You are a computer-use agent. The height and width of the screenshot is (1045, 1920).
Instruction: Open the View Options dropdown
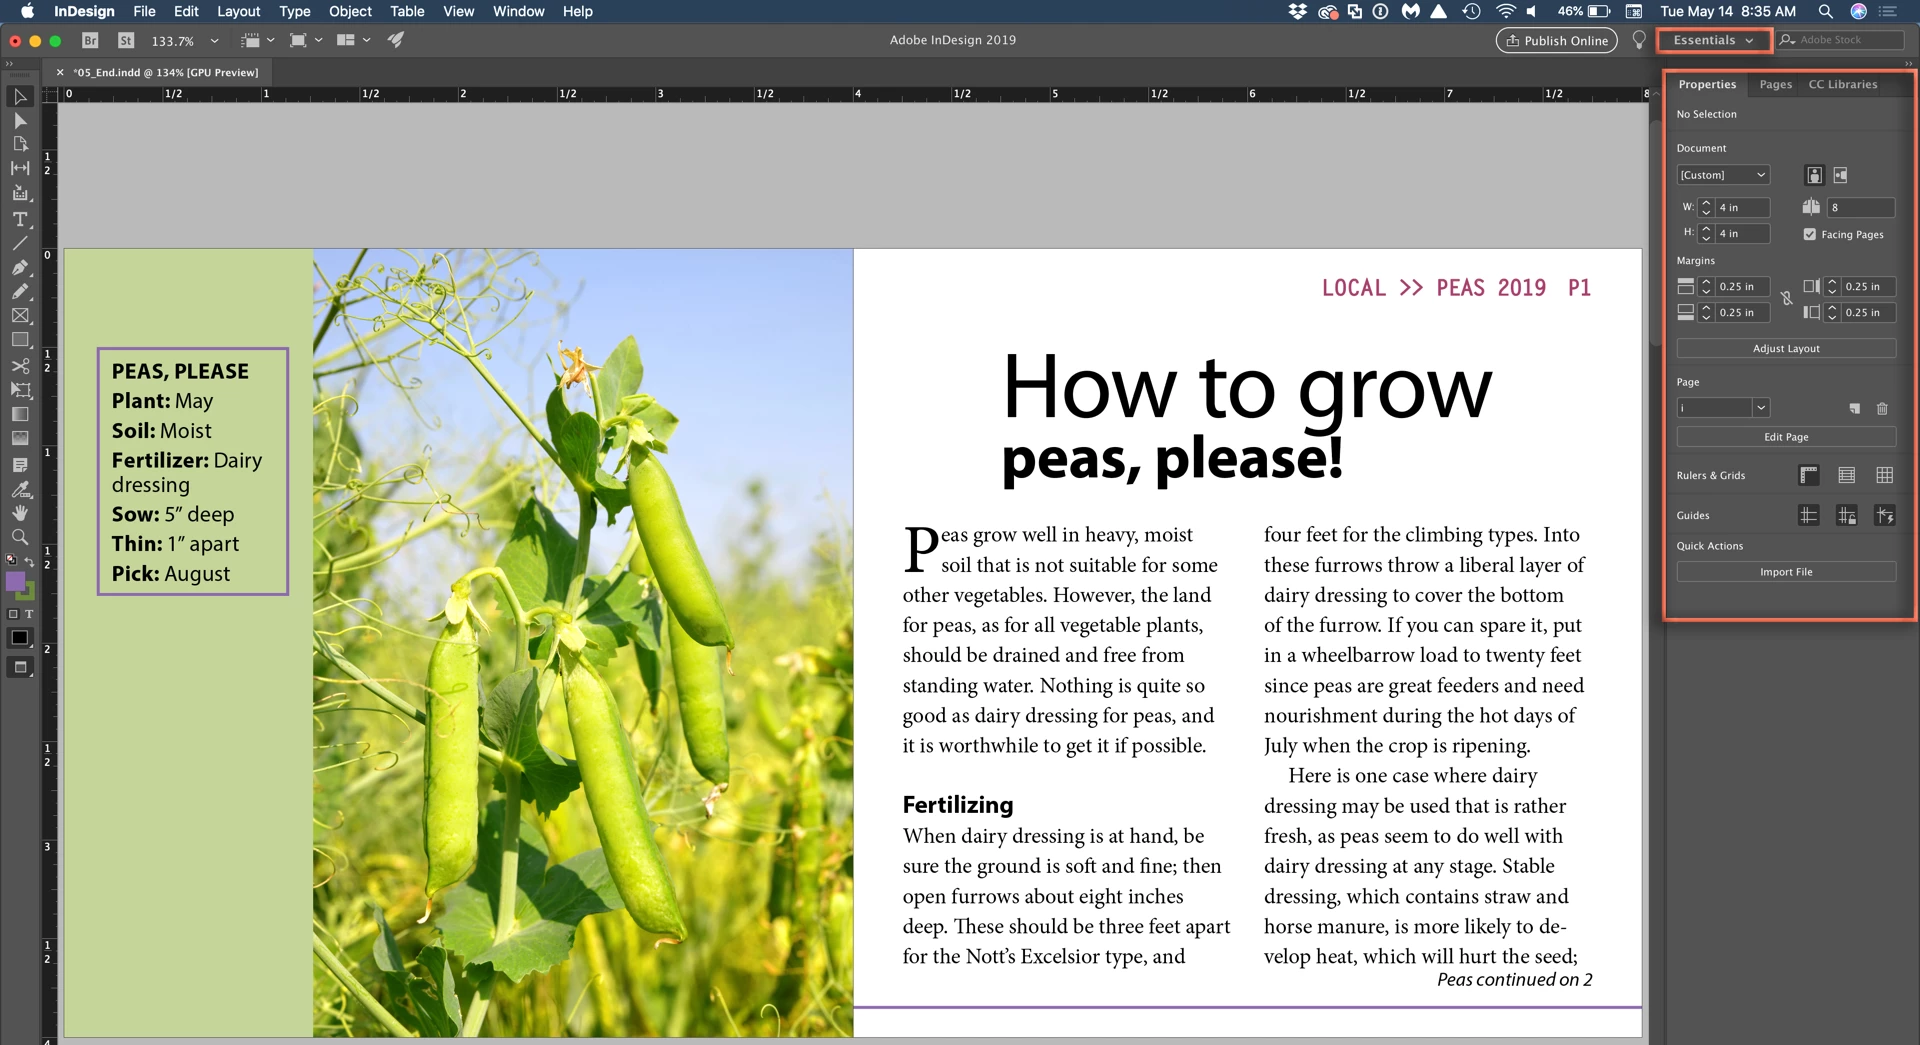click(258, 40)
